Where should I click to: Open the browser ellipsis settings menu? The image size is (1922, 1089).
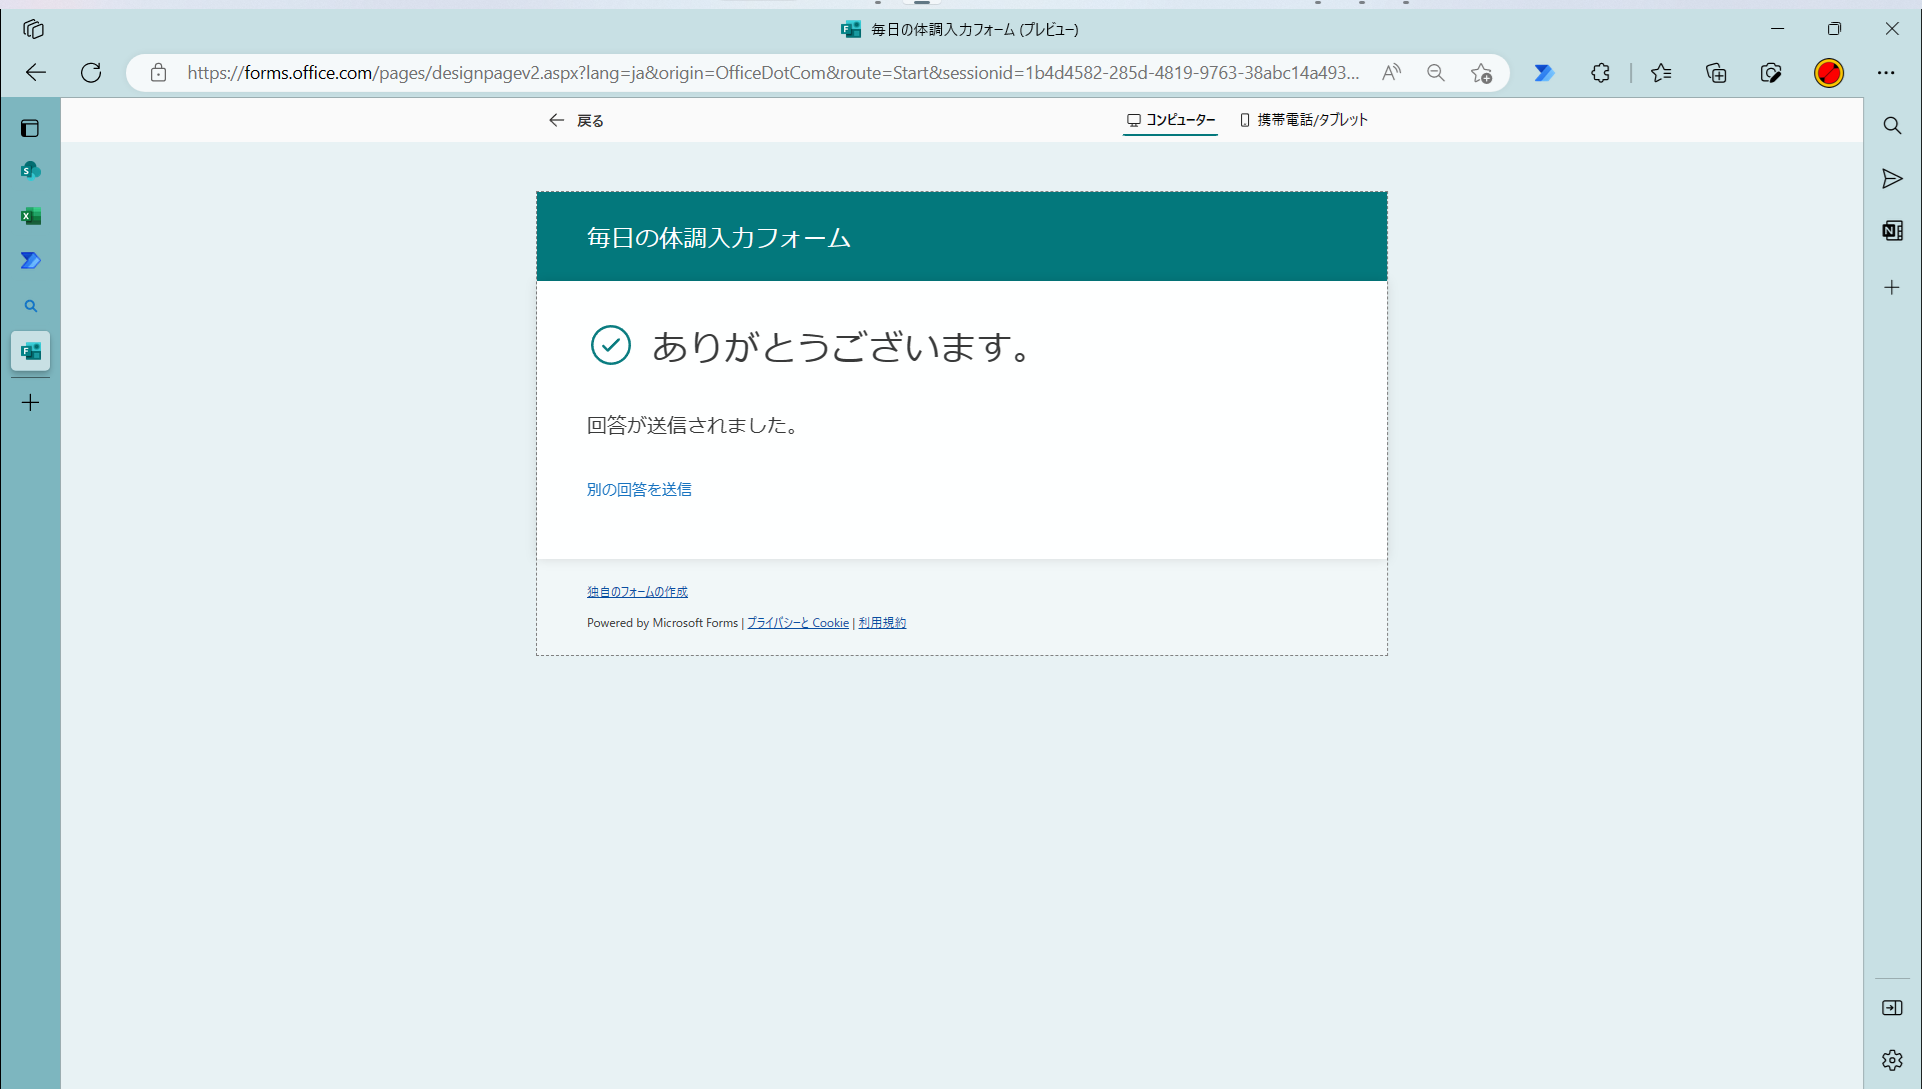(x=1887, y=72)
